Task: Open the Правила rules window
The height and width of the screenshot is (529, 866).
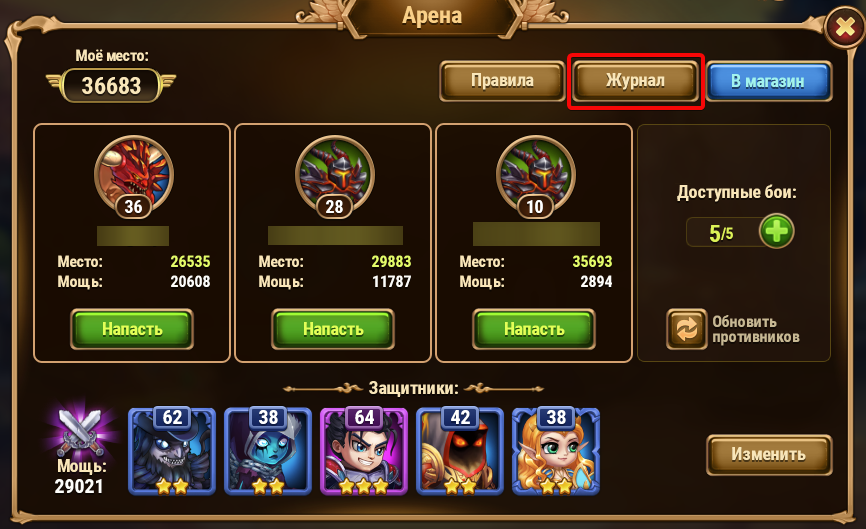Action: pyautogui.click(x=502, y=81)
